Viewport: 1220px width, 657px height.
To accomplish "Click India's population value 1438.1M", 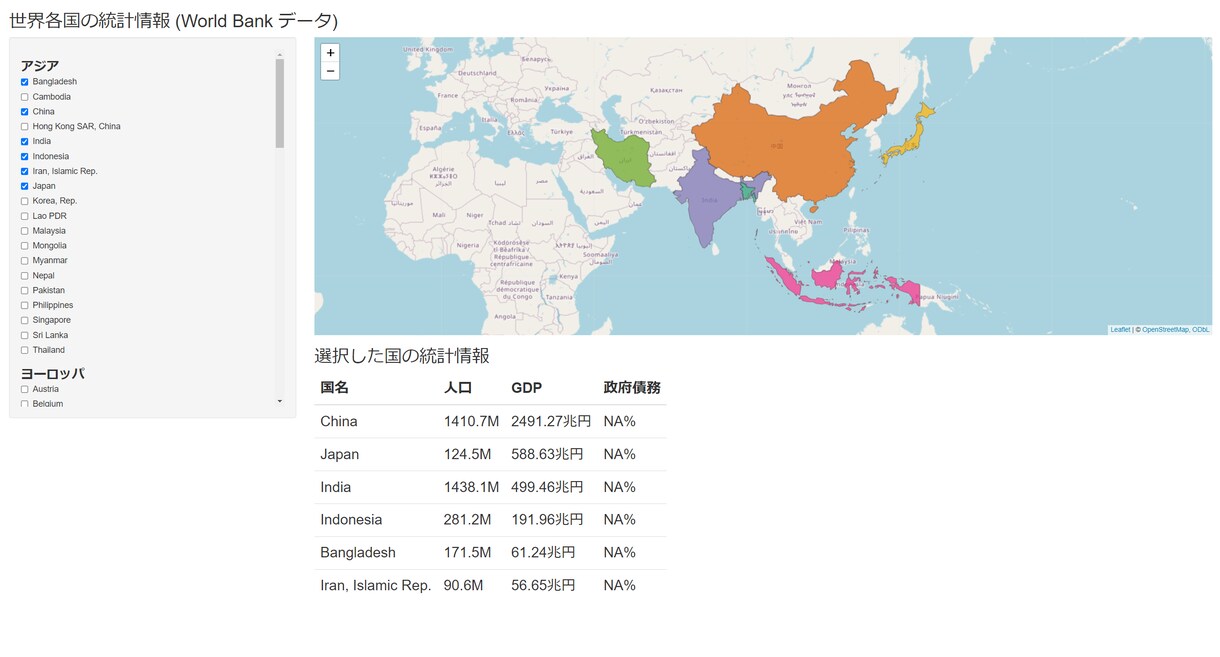I will 471,488.
